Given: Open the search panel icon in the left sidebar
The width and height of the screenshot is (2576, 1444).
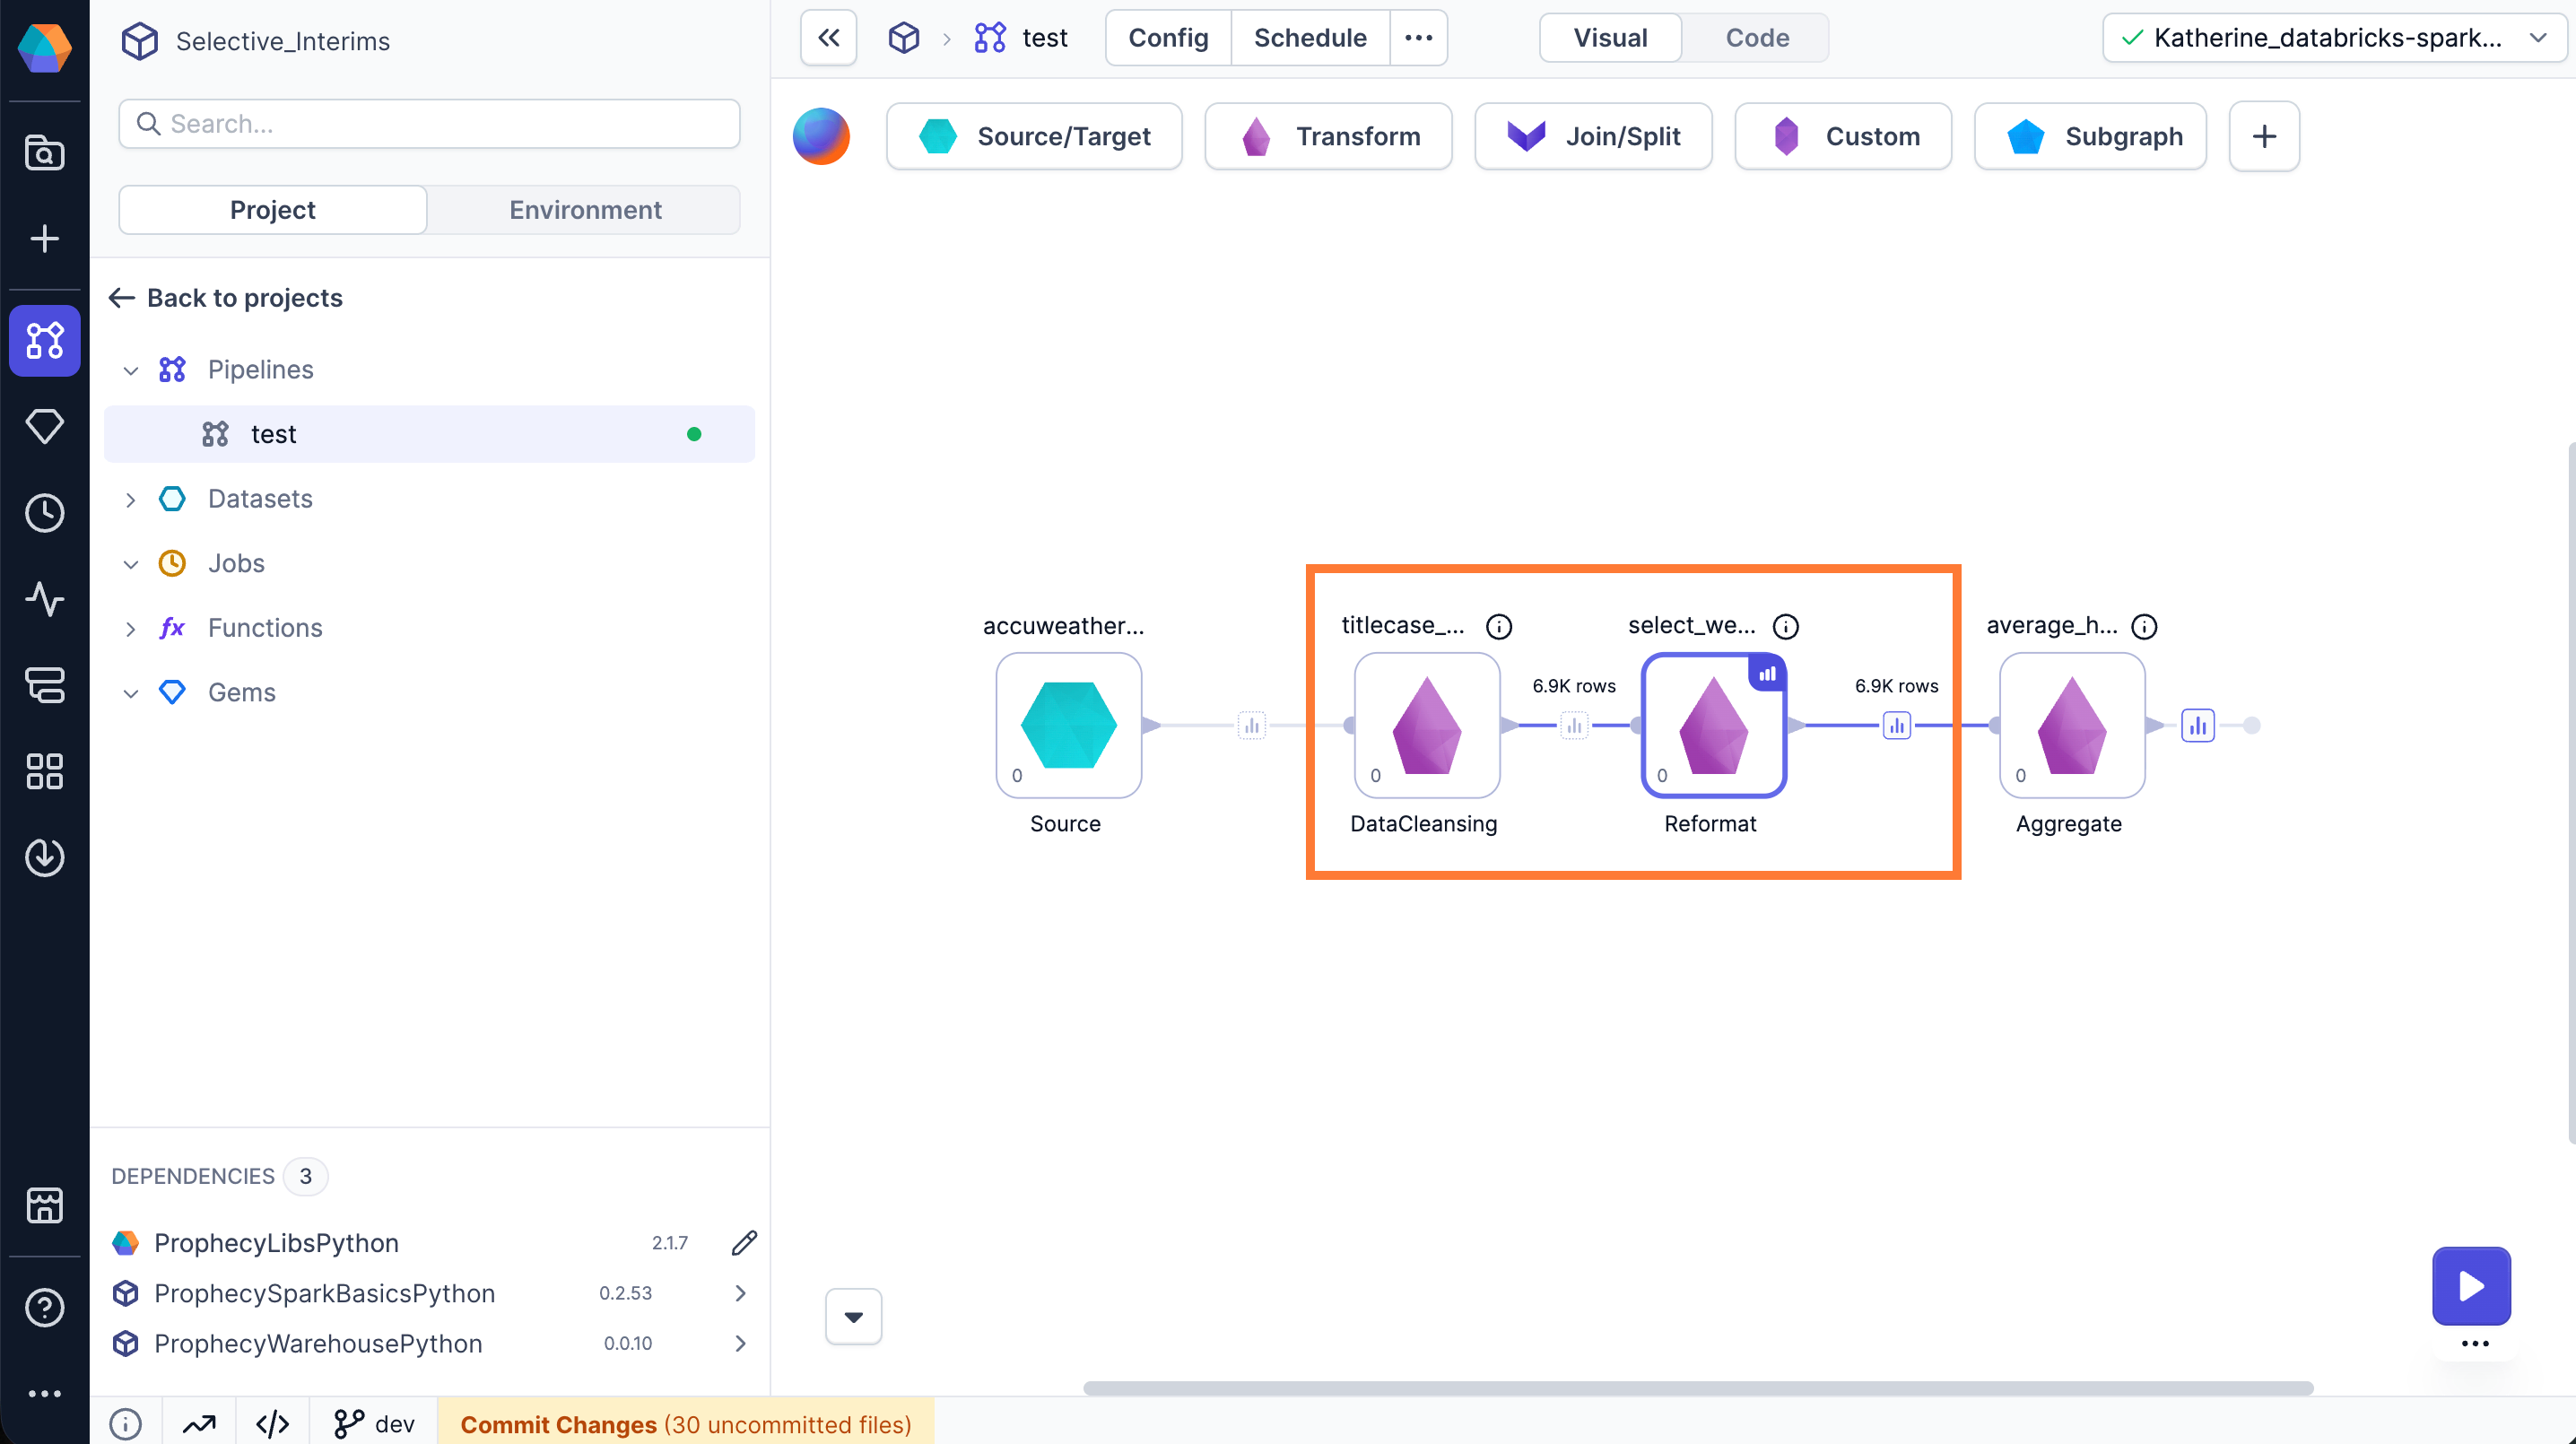Looking at the screenshot, I should (44, 153).
